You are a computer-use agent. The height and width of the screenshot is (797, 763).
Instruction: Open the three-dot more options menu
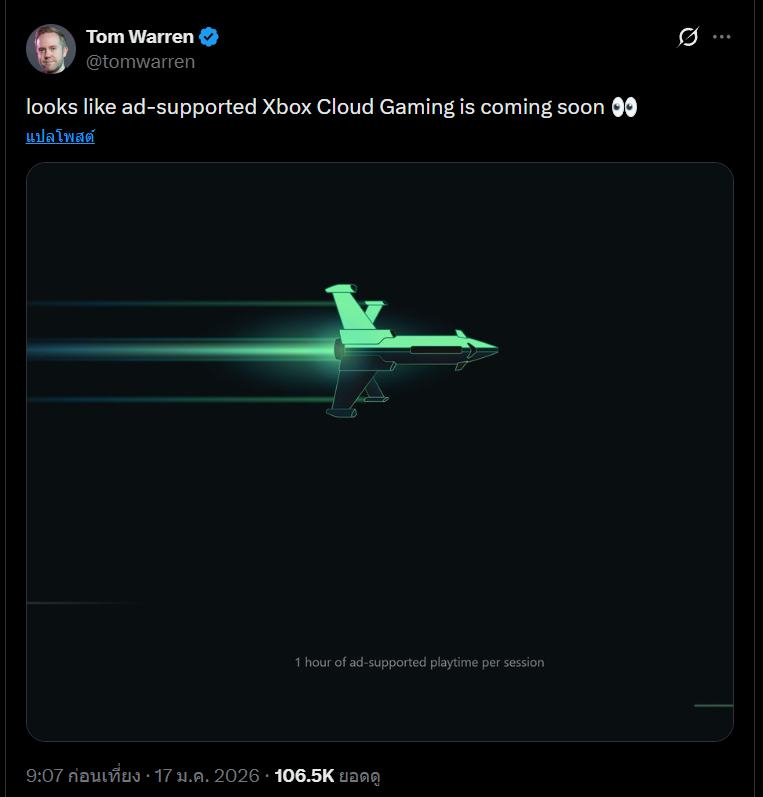click(x=721, y=37)
